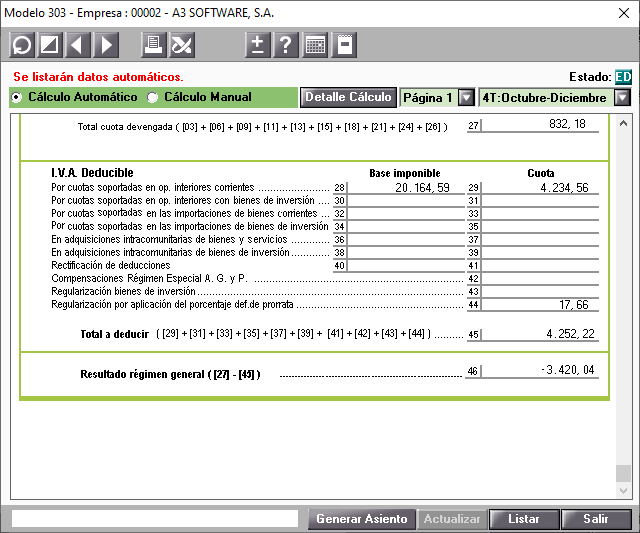Click the Actualizar button
This screenshot has width=640, height=533.
click(452, 519)
